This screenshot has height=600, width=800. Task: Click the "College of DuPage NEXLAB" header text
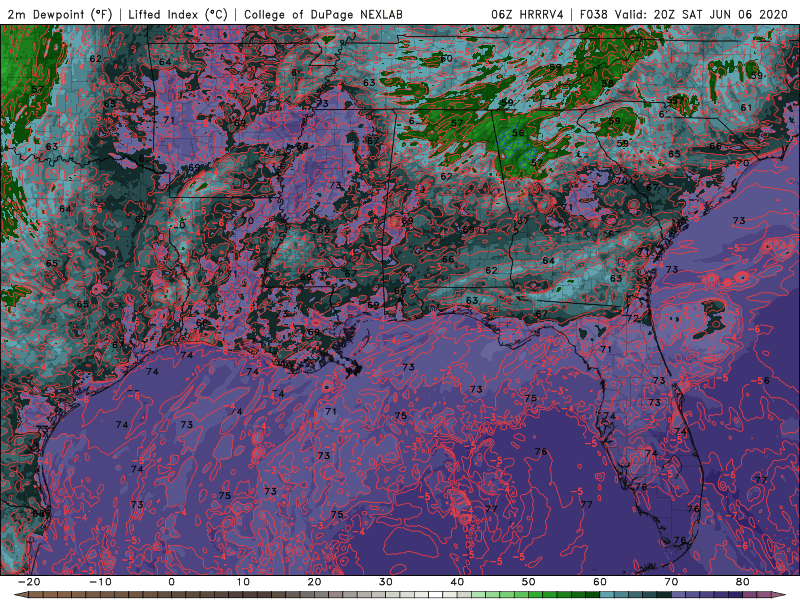(x=323, y=14)
